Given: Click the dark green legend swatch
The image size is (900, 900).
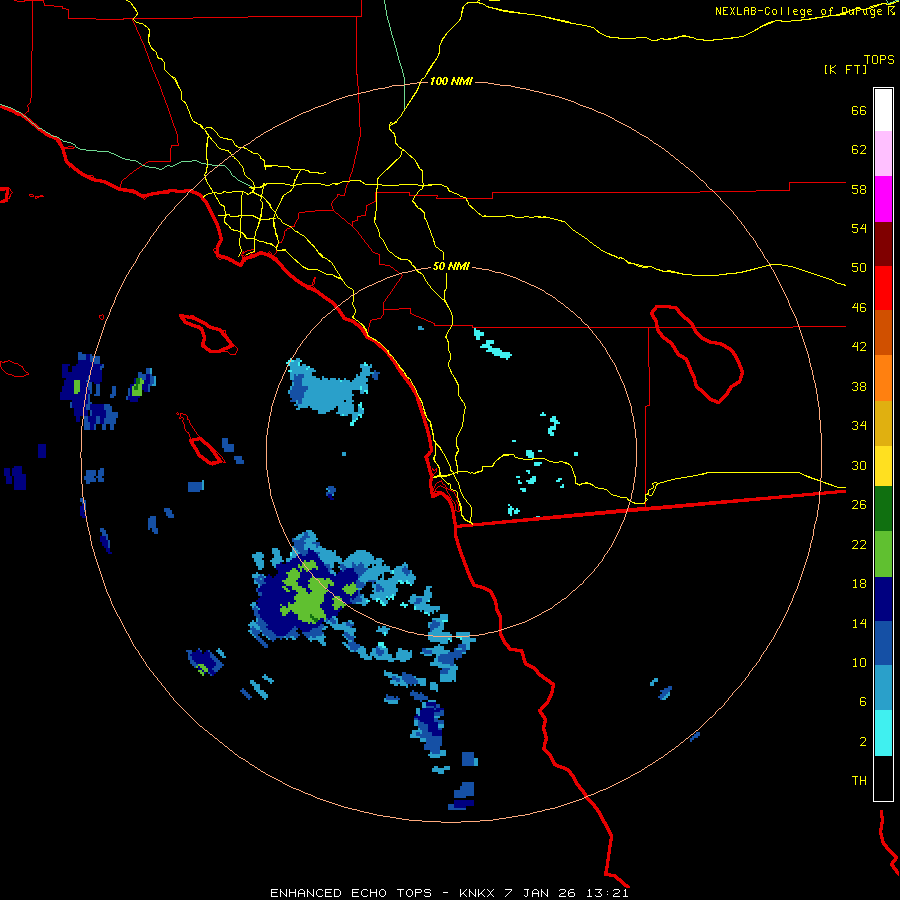Looking at the screenshot, I should (x=883, y=509).
